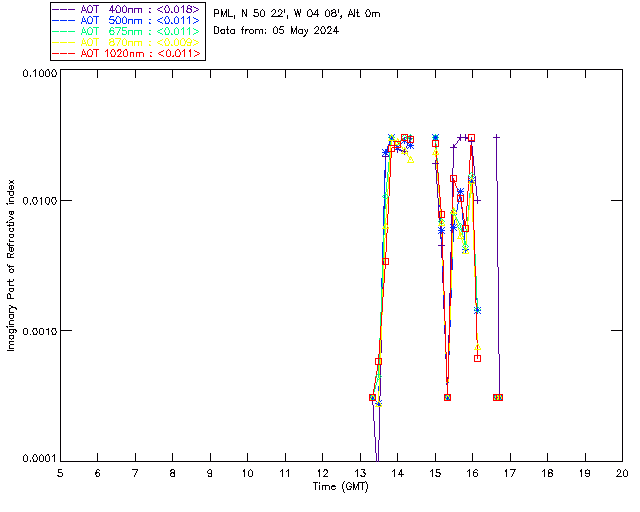Click the y-axis label 0.0001

(39, 459)
